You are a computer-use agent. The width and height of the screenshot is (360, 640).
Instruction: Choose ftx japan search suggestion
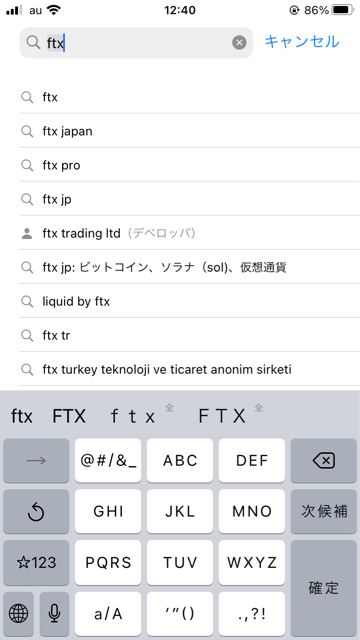point(189,131)
